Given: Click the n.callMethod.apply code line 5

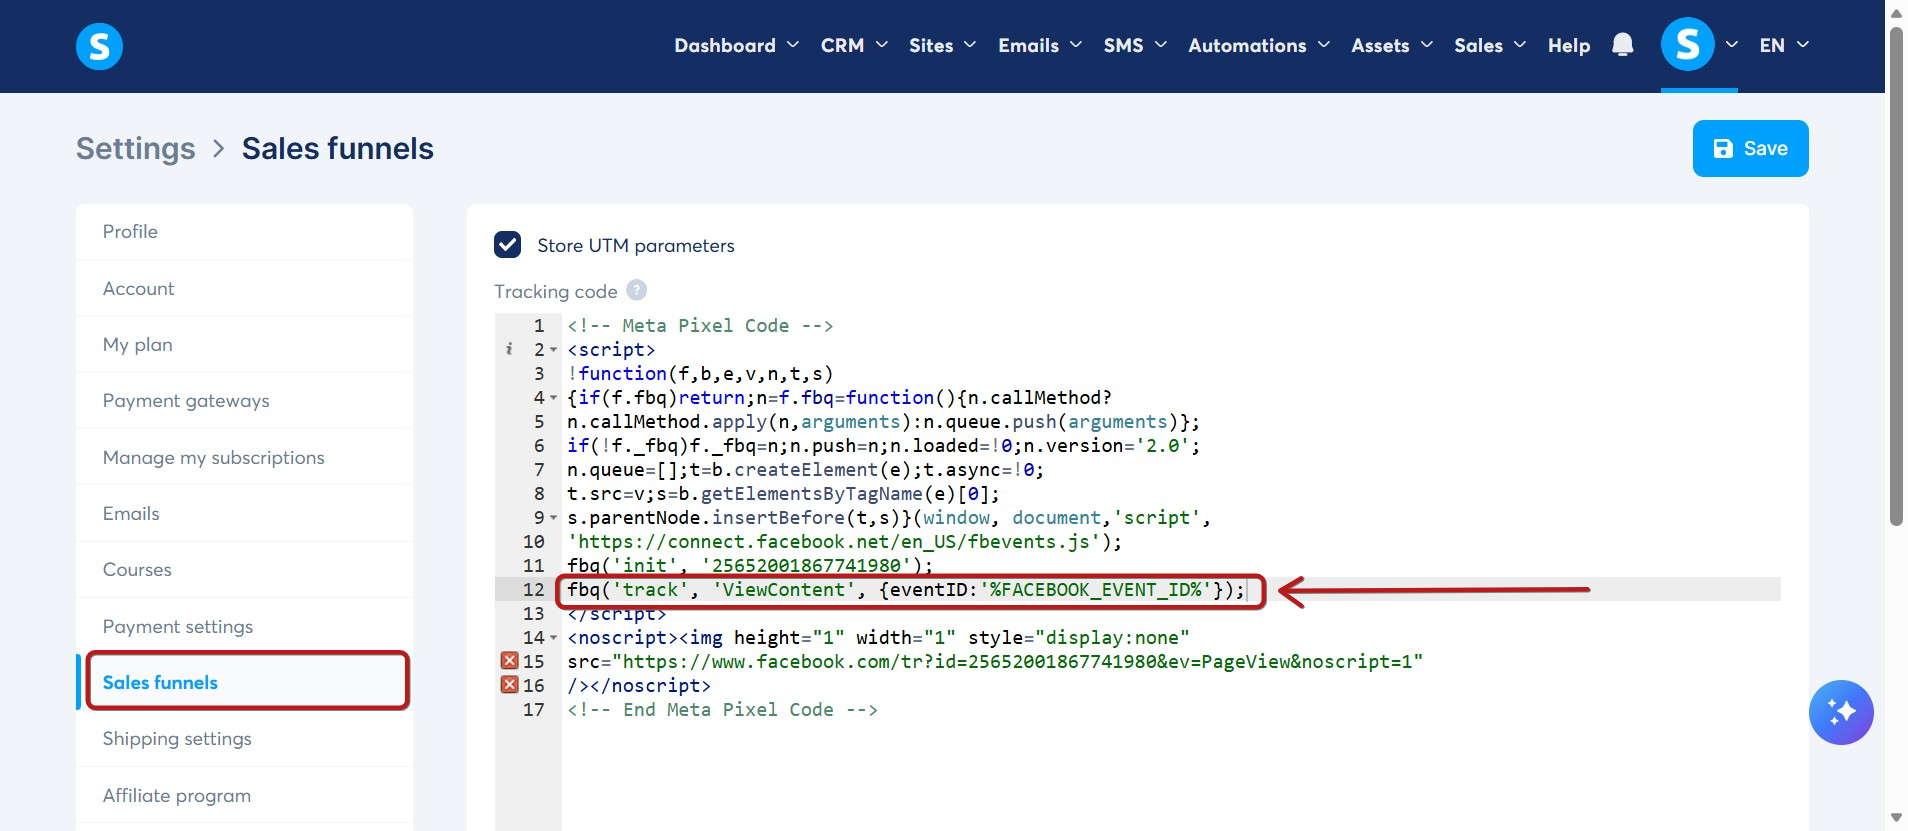Looking at the screenshot, I should (883, 422).
